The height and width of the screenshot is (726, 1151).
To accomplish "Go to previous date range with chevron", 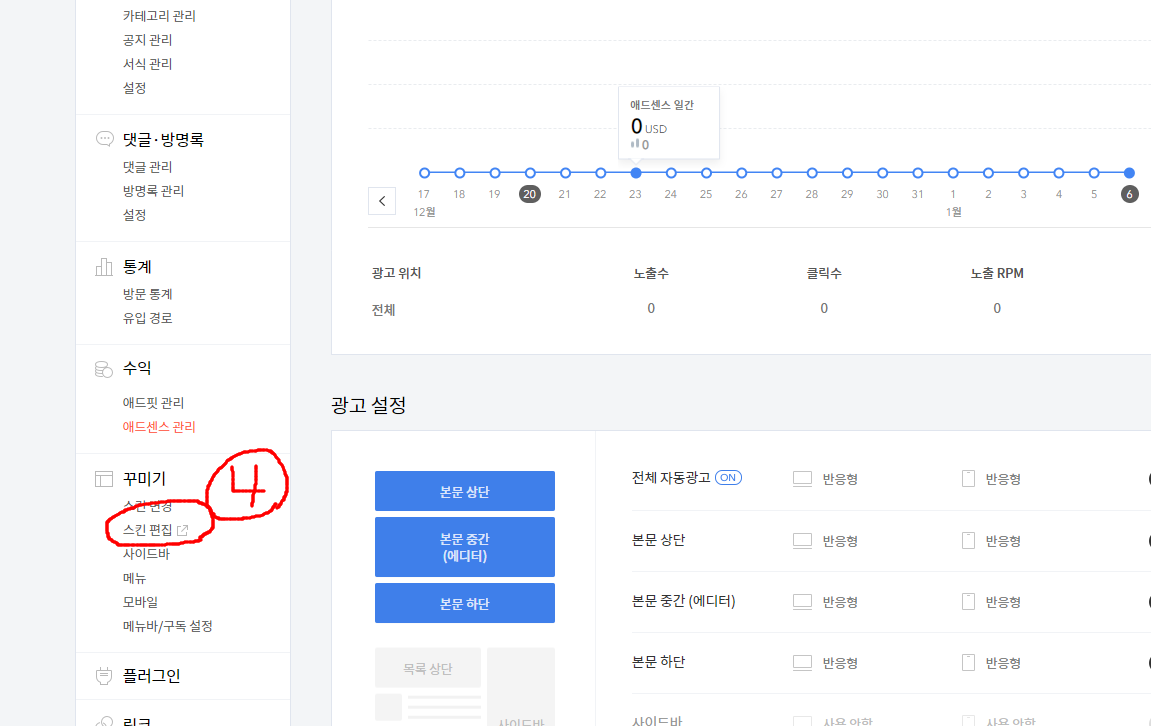I will tap(382, 200).
